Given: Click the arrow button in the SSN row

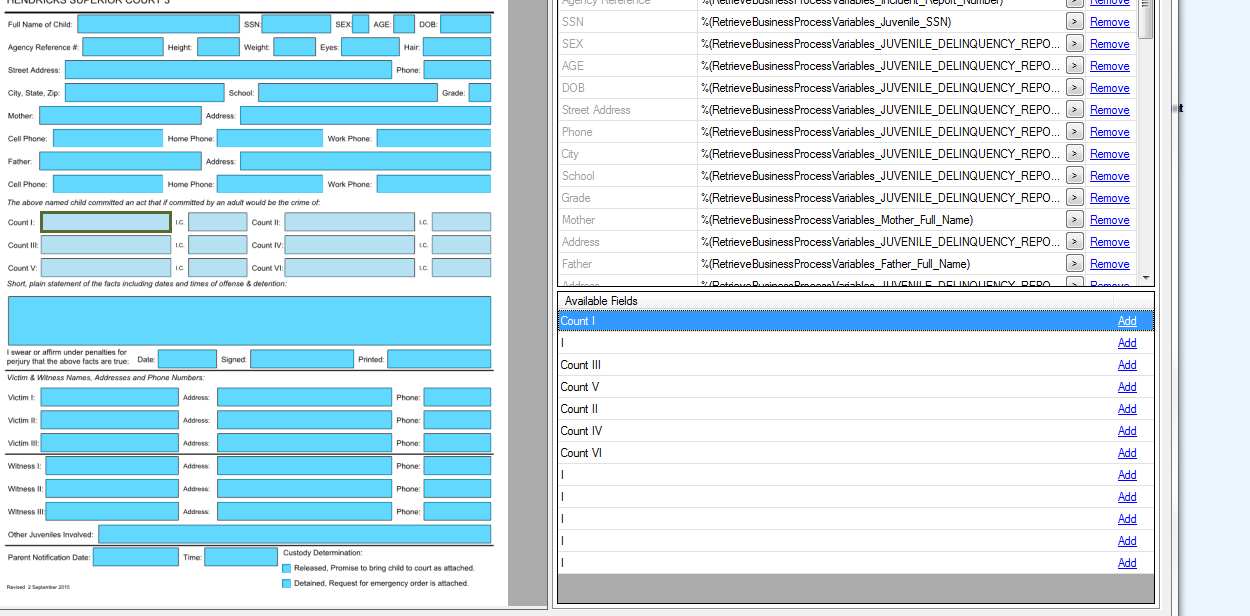Looking at the screenshot, I should [x=1074, y=22].
